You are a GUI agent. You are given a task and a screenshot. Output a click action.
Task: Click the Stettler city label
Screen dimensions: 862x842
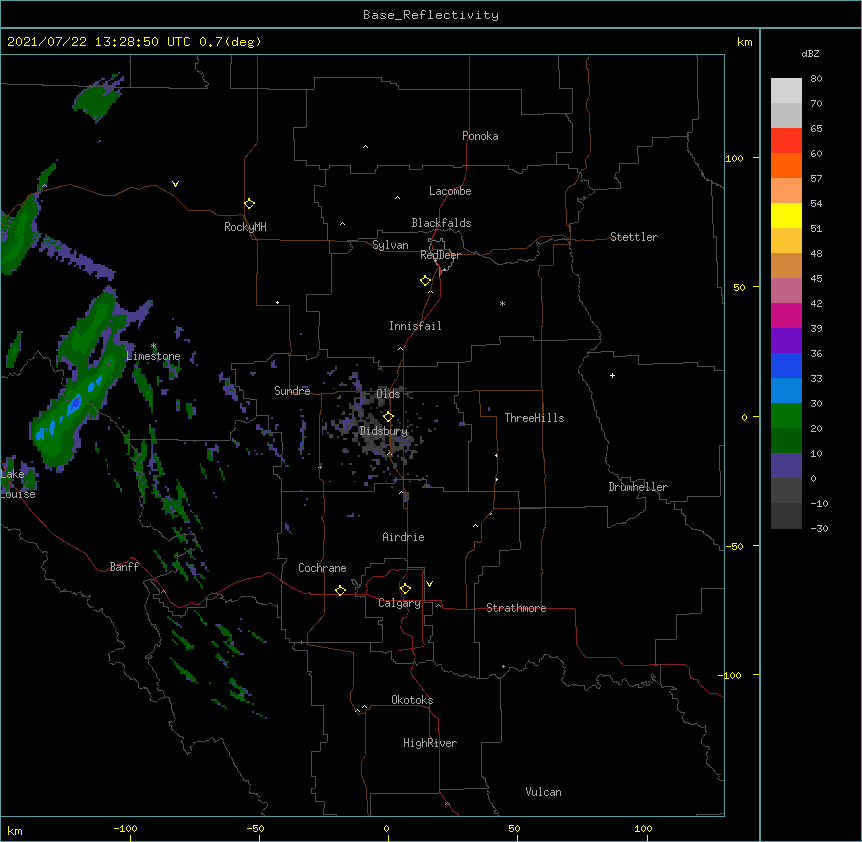(634, 237)
